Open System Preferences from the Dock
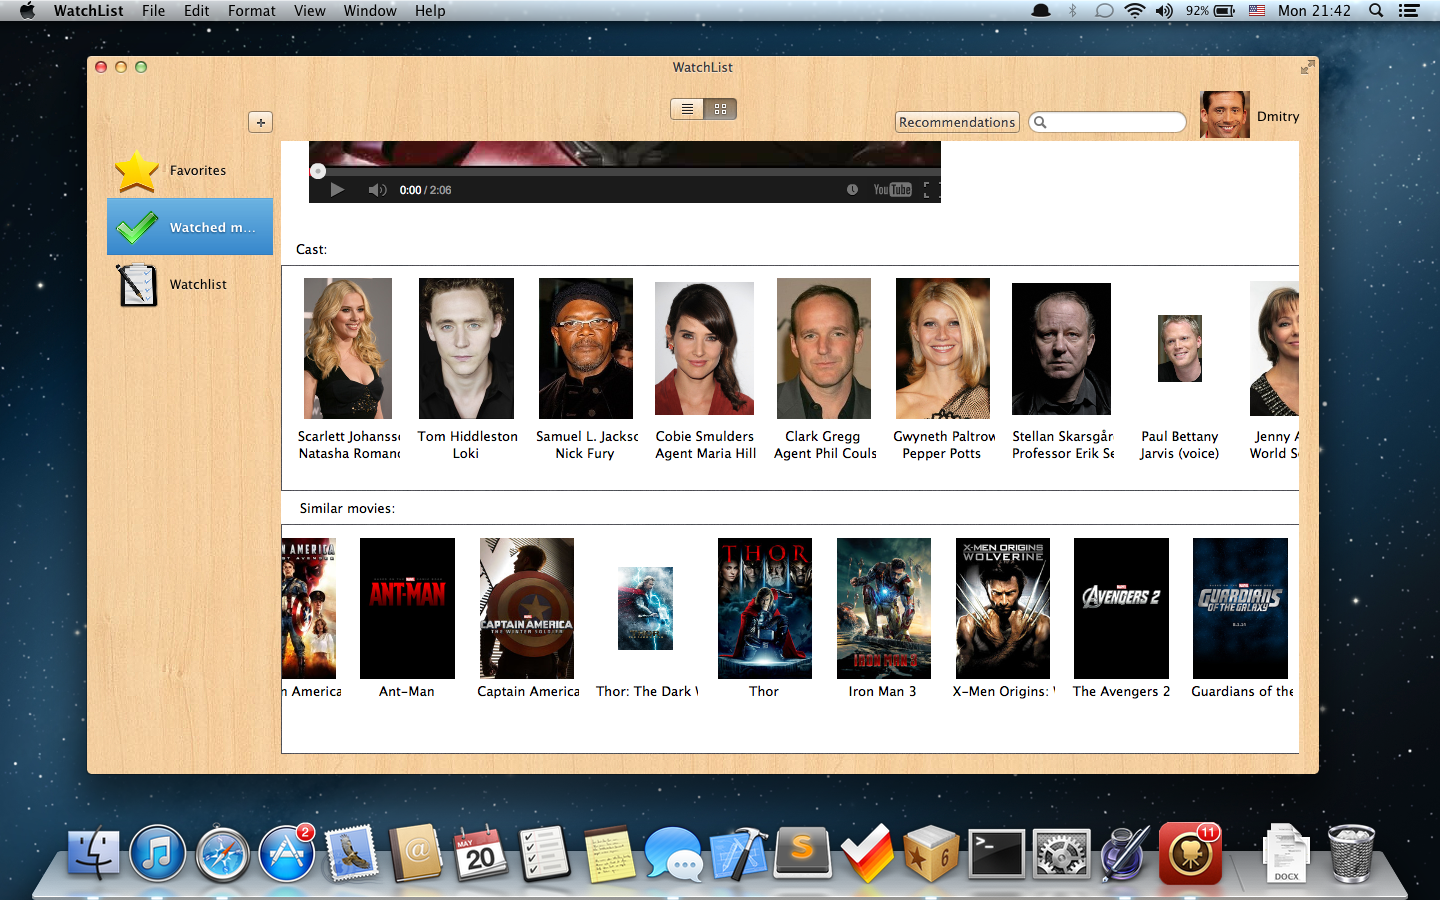This screenshot has height=900, width=1440. pos(1060,854)
